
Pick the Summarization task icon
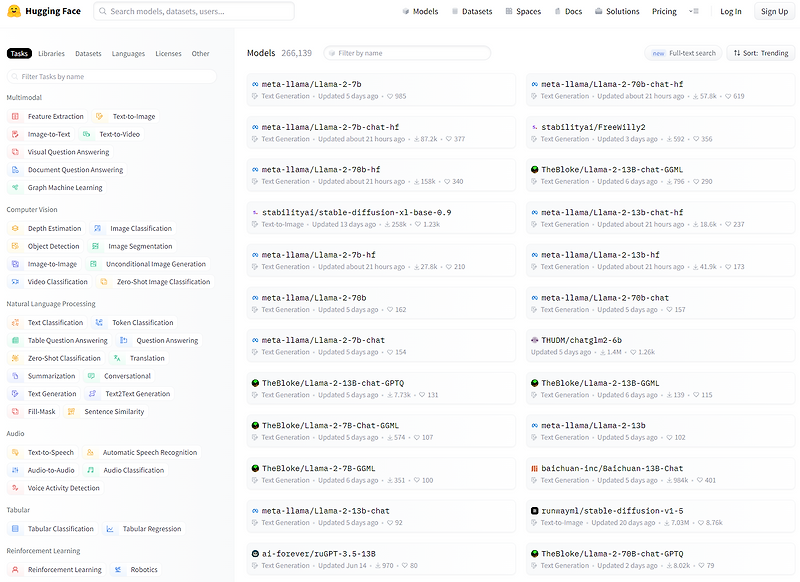15,376
